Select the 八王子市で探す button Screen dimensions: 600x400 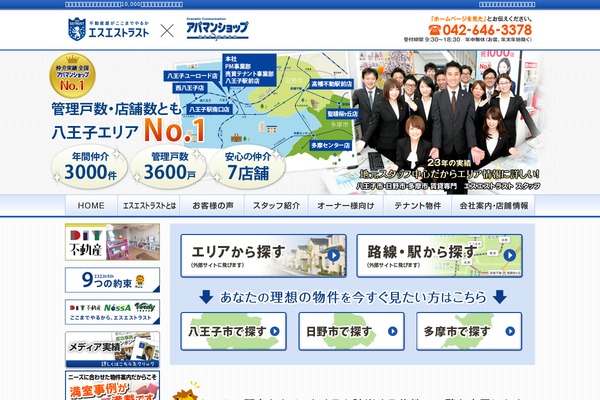pyautogui.click(x=233, y=331)
